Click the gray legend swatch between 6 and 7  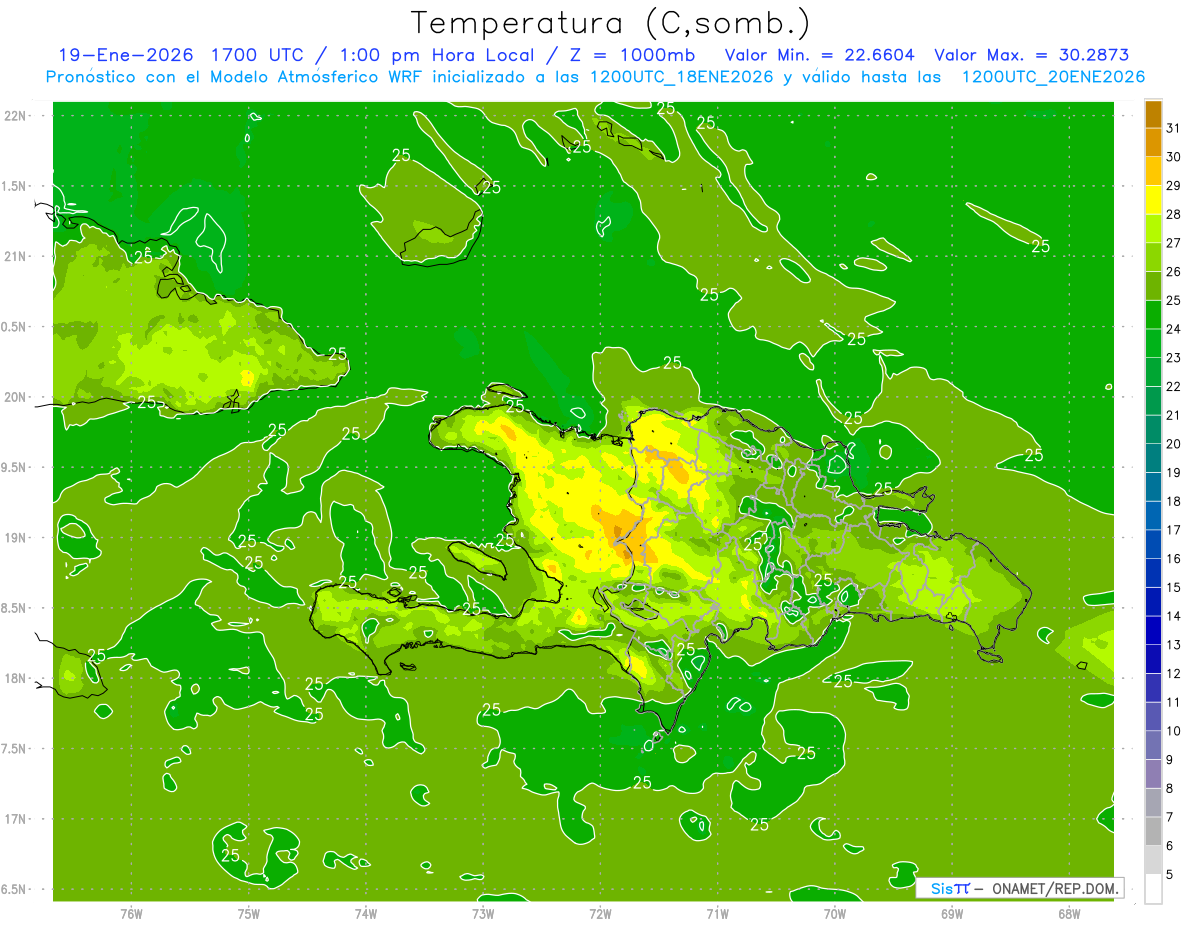coord(1153,831)
